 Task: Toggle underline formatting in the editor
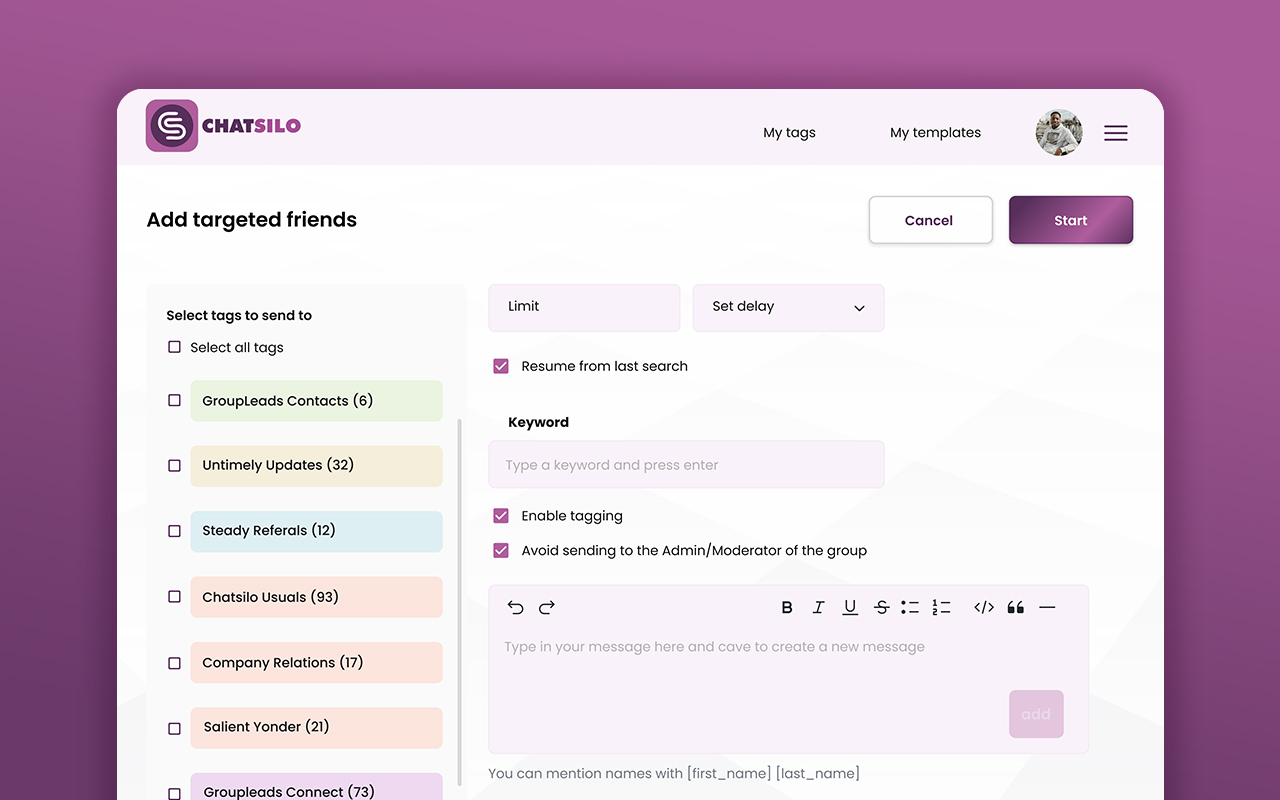[850, 607]
